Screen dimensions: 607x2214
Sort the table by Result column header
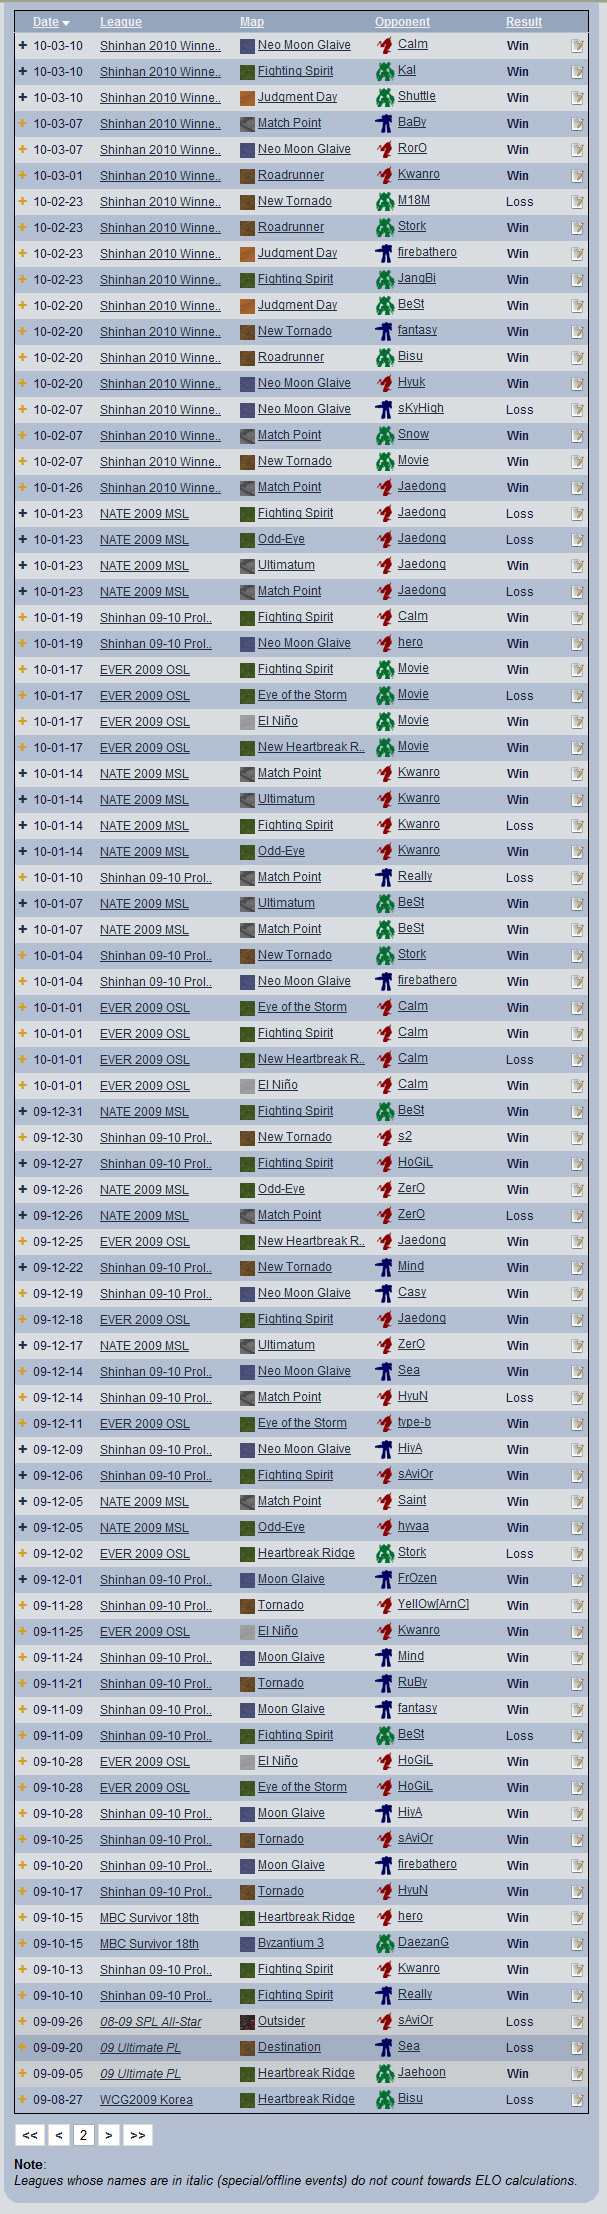click(523, 22)
